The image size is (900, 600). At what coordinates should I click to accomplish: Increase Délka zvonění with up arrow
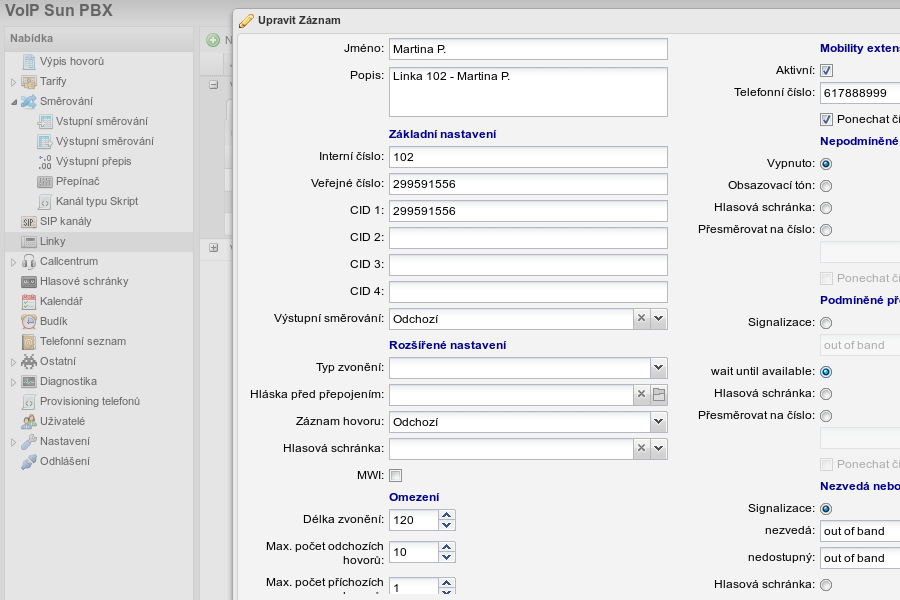(447, 515)
